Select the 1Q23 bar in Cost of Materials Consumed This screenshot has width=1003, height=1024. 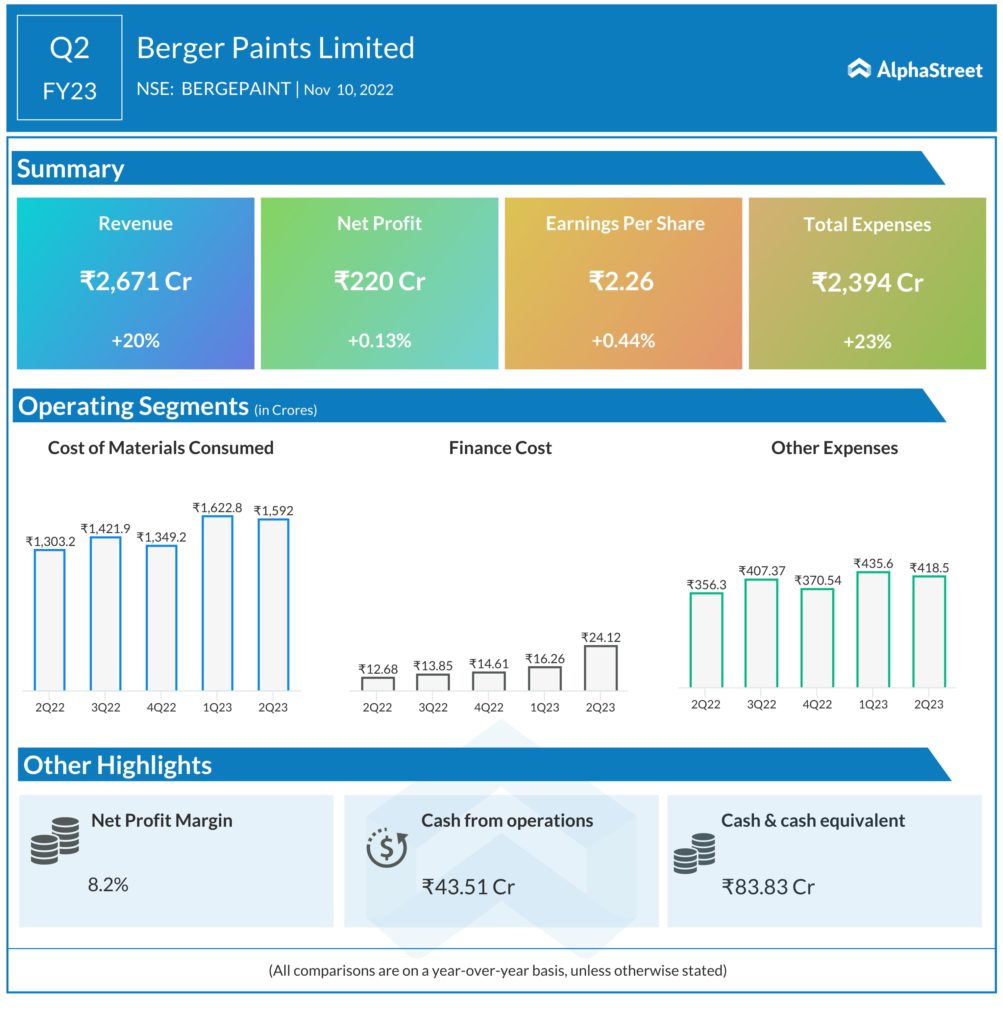click(x=217, y=603)
